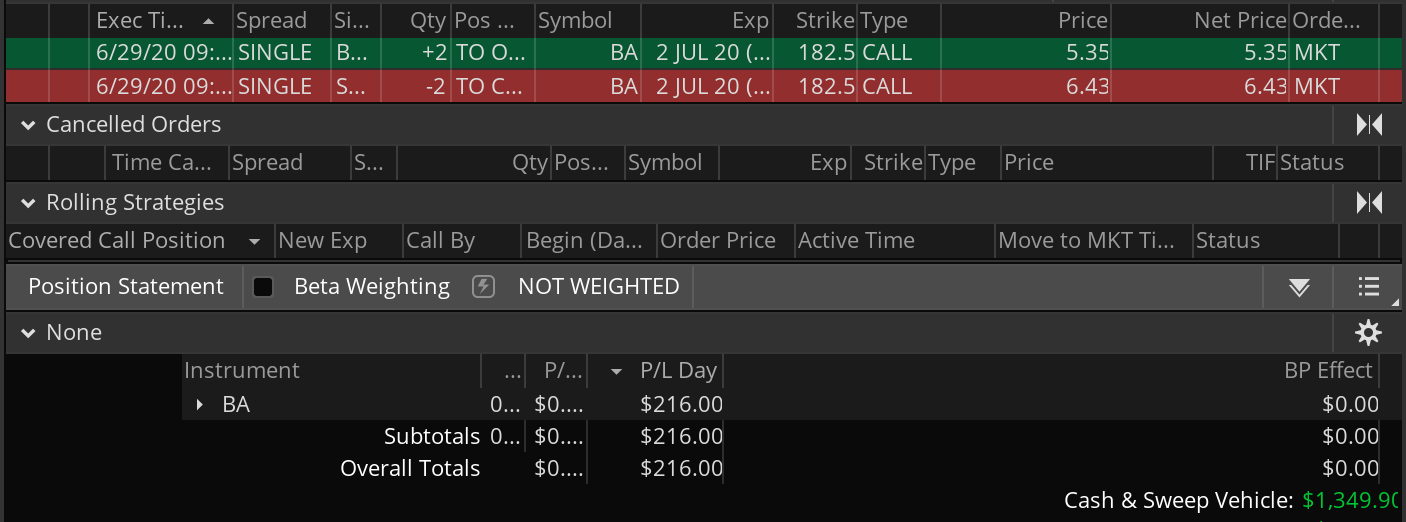
Task: Collapse the None group
Action: click(28, 333)
